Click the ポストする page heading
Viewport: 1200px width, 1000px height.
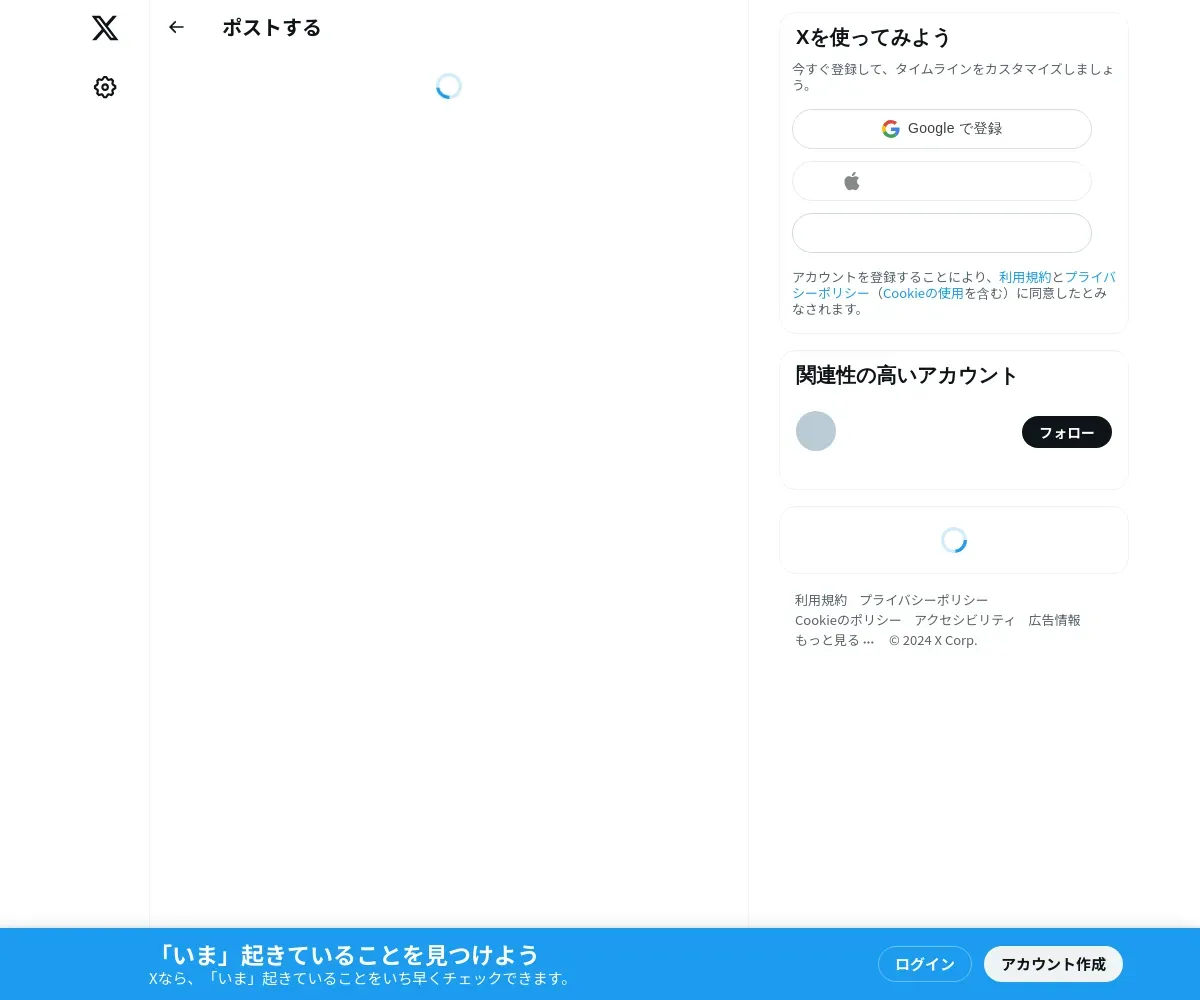pyautogui.click(x=272, y=28)
